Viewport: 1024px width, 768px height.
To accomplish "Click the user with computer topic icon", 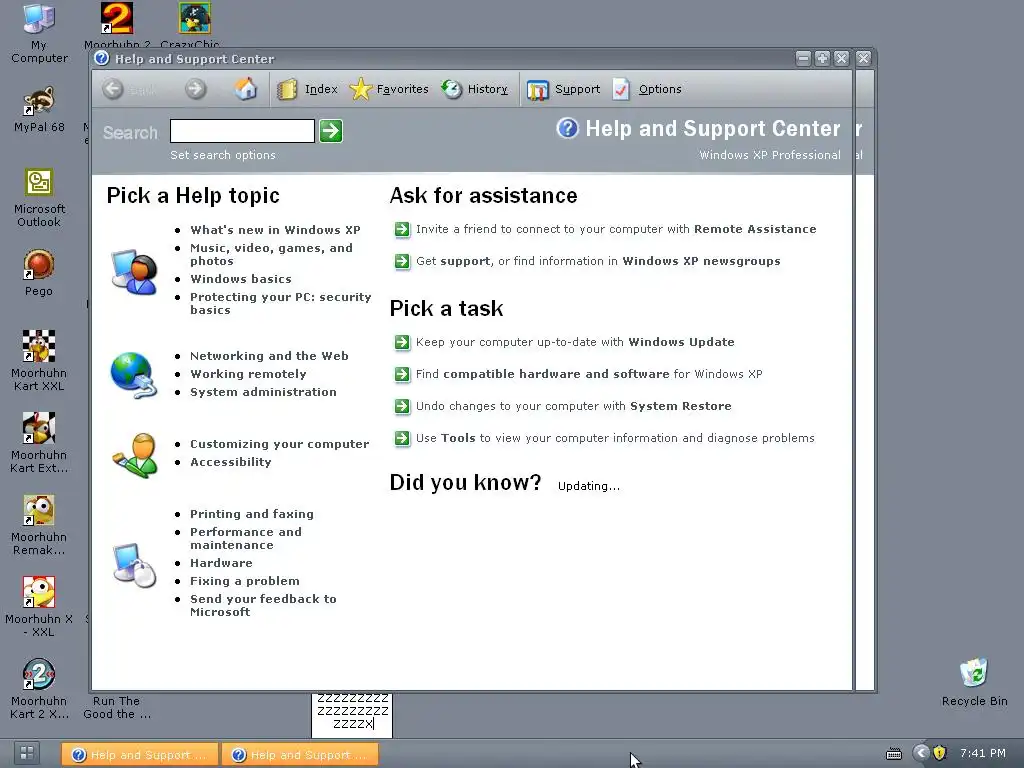I will point(135,272).
